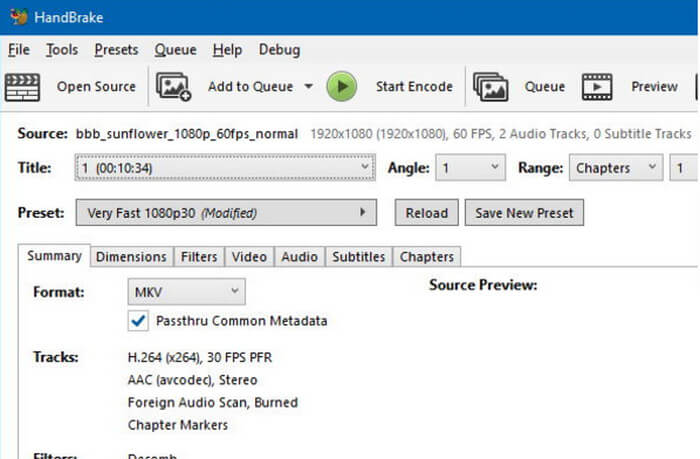Viewport: 700px width, 459px height.
Task: Click the HandBrake logo in title bar
Action: tap(19, 17)
